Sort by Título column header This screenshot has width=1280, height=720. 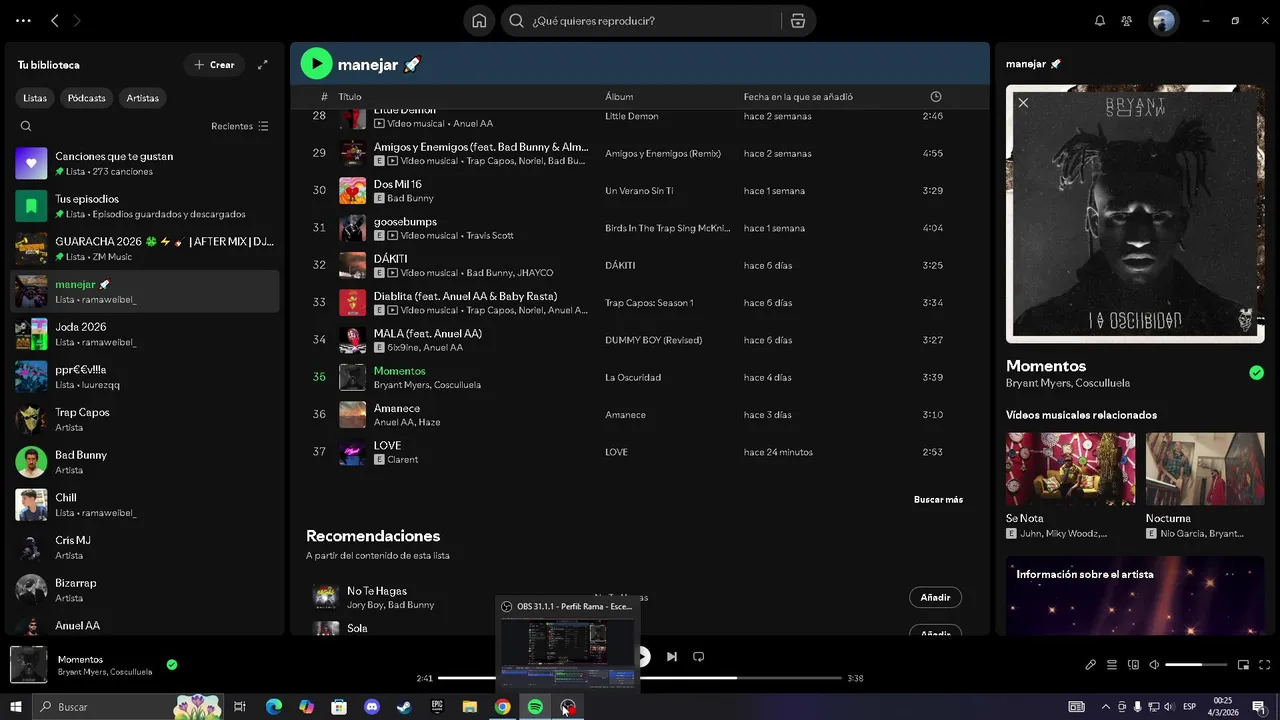(350, 97)
